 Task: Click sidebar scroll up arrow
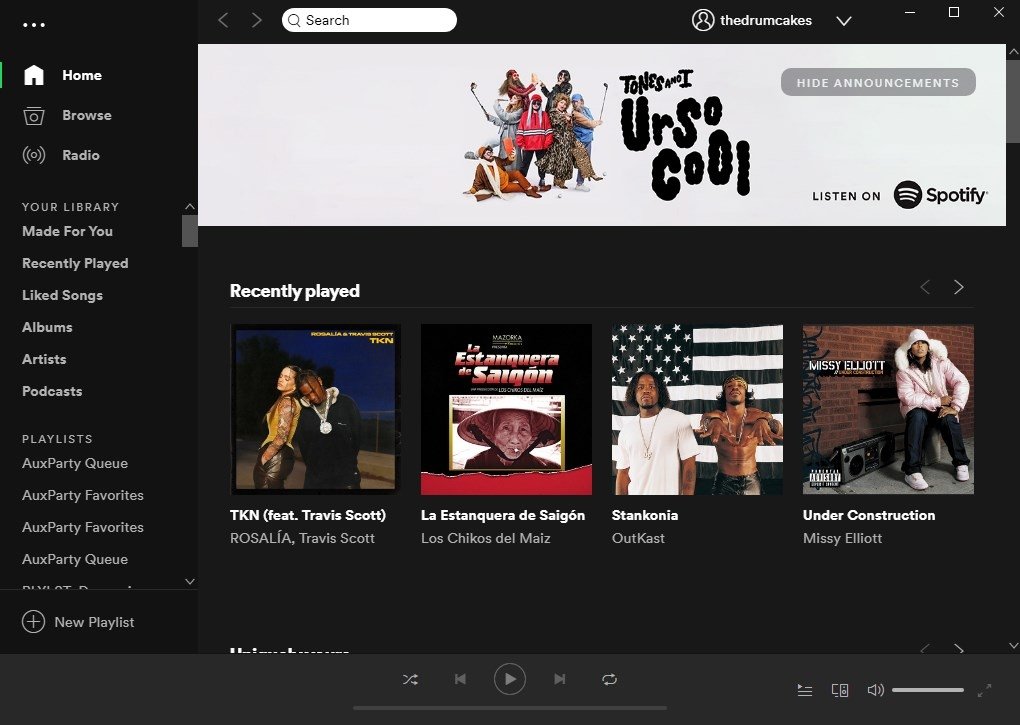190,207
